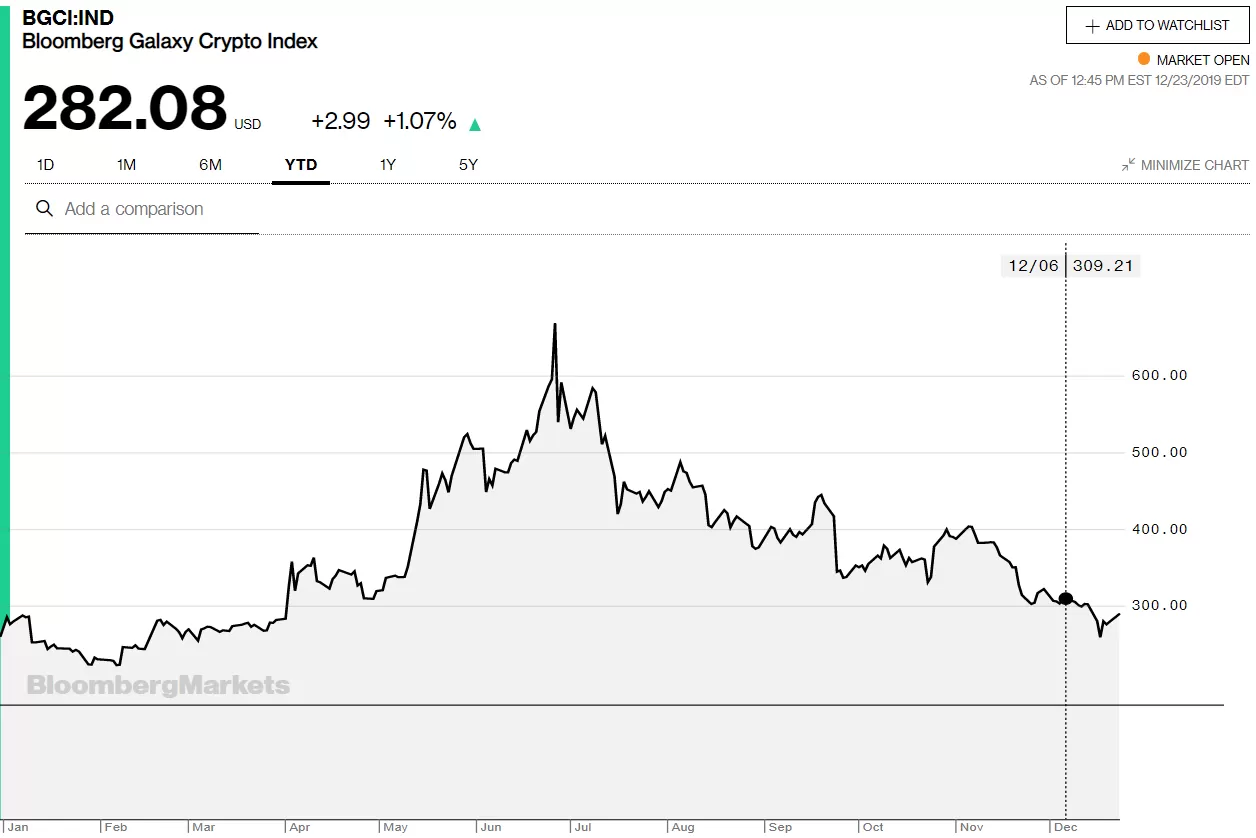The image size is (1256, 838).
Task: Select the 1M time range tab
Action: pyautogui.click(x=126, y=165)
